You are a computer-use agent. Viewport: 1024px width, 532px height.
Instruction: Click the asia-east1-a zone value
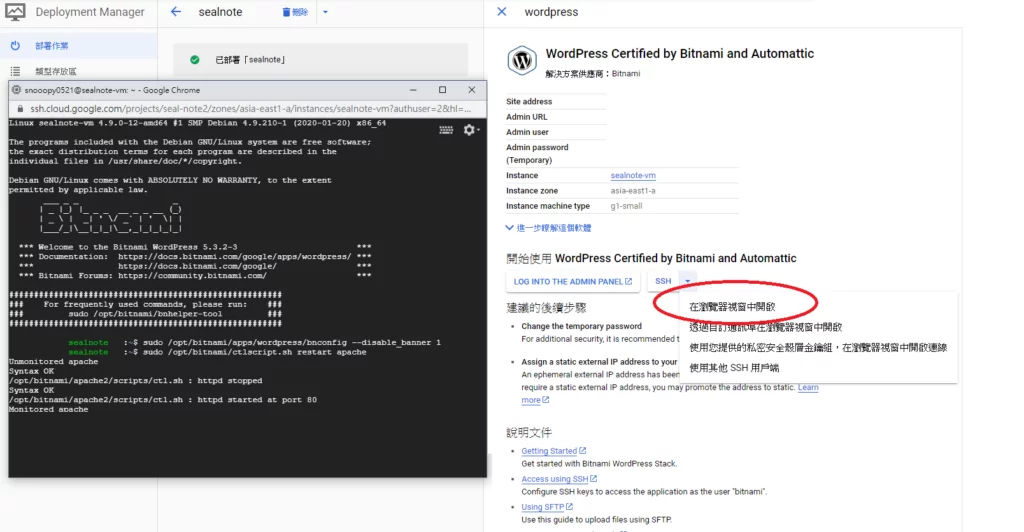coord(633,191)
